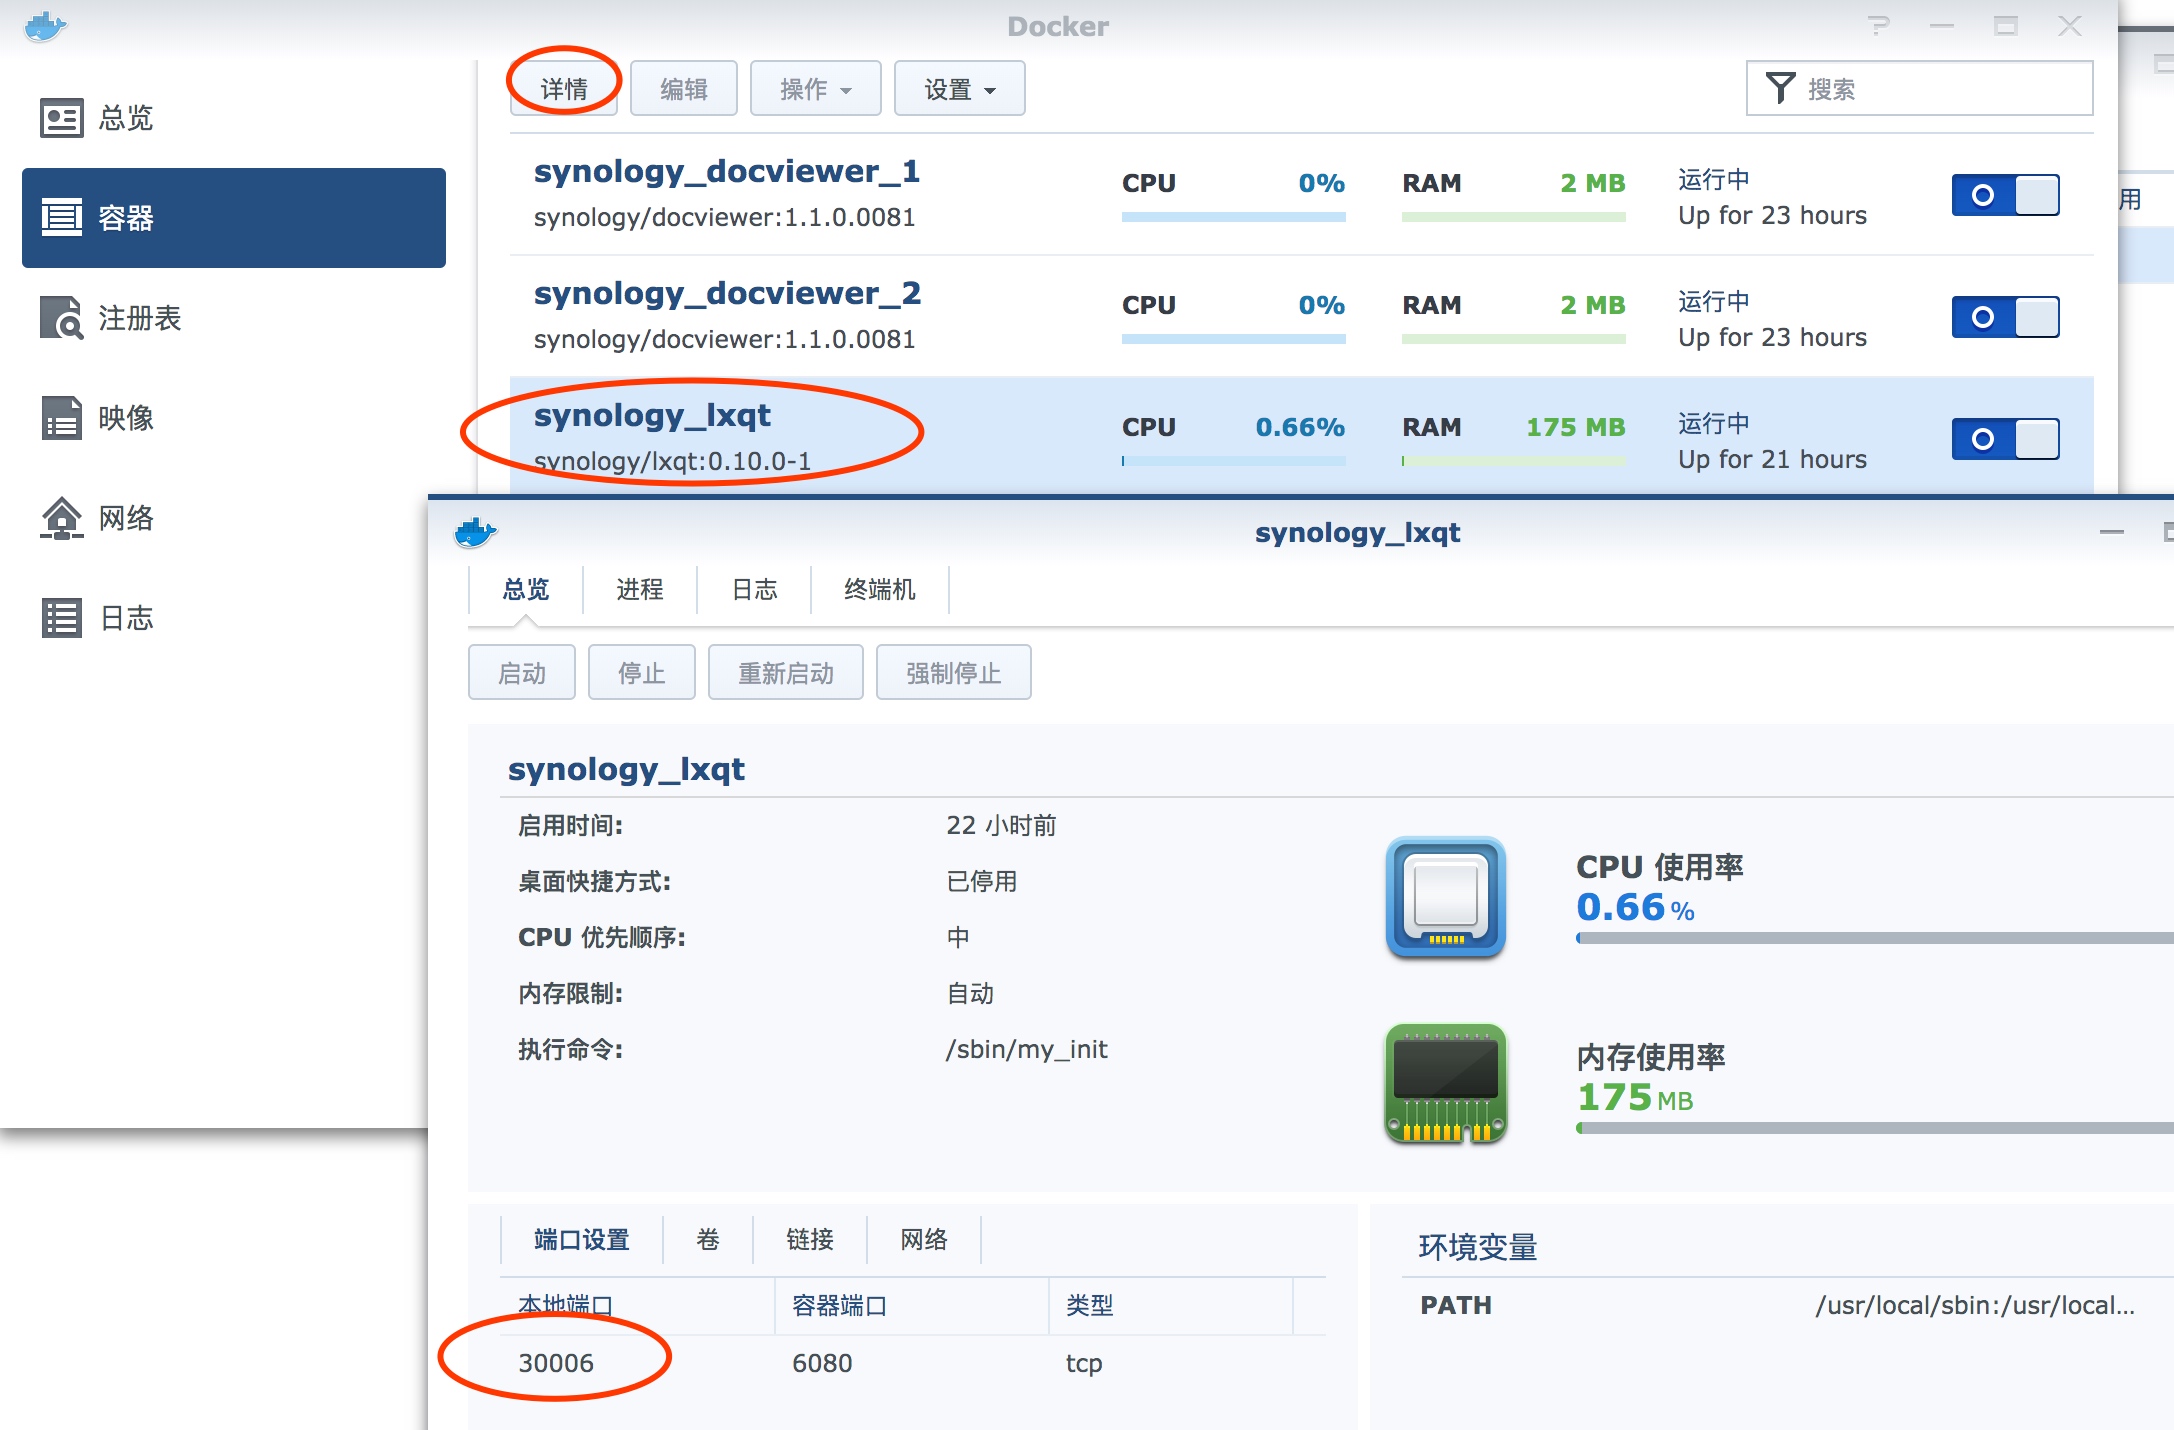The image size is (2174, 1430).
Task: Click the 编辑 edit button
Action: pos(684,89)
